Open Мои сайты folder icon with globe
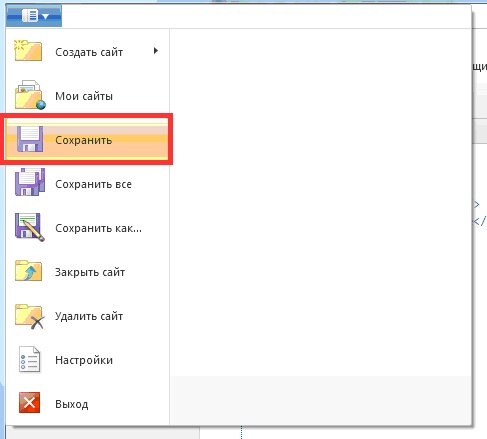487x439 pixels. [x=30, y=95]
